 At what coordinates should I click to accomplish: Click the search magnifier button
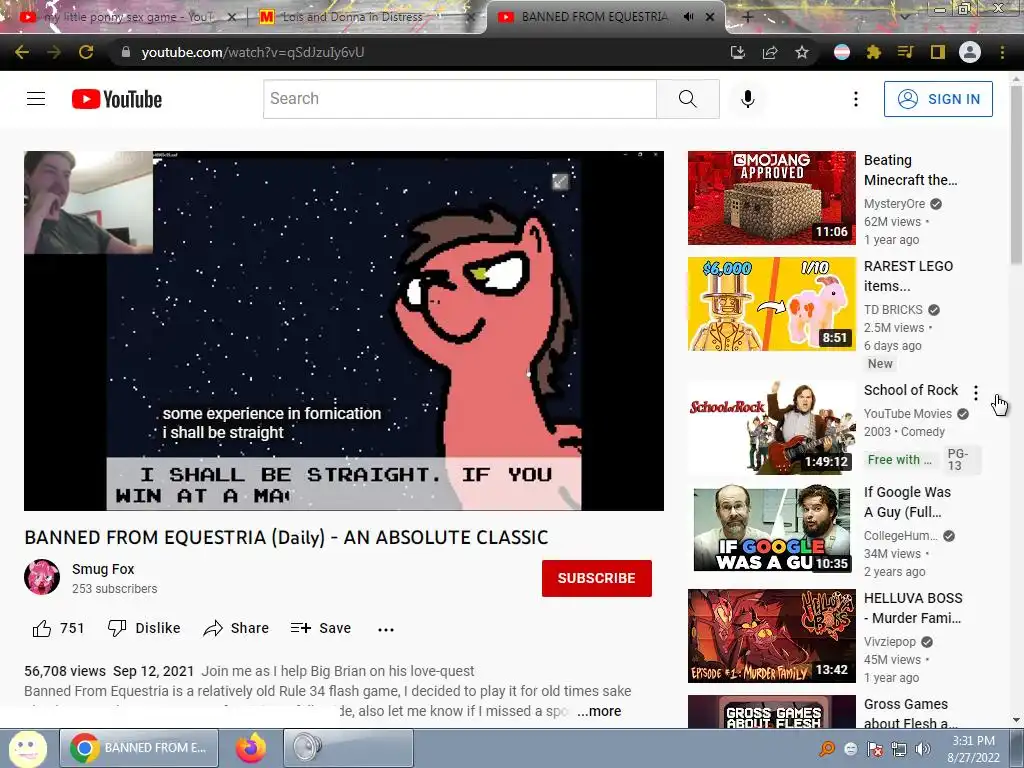click(x=688, y=99)
